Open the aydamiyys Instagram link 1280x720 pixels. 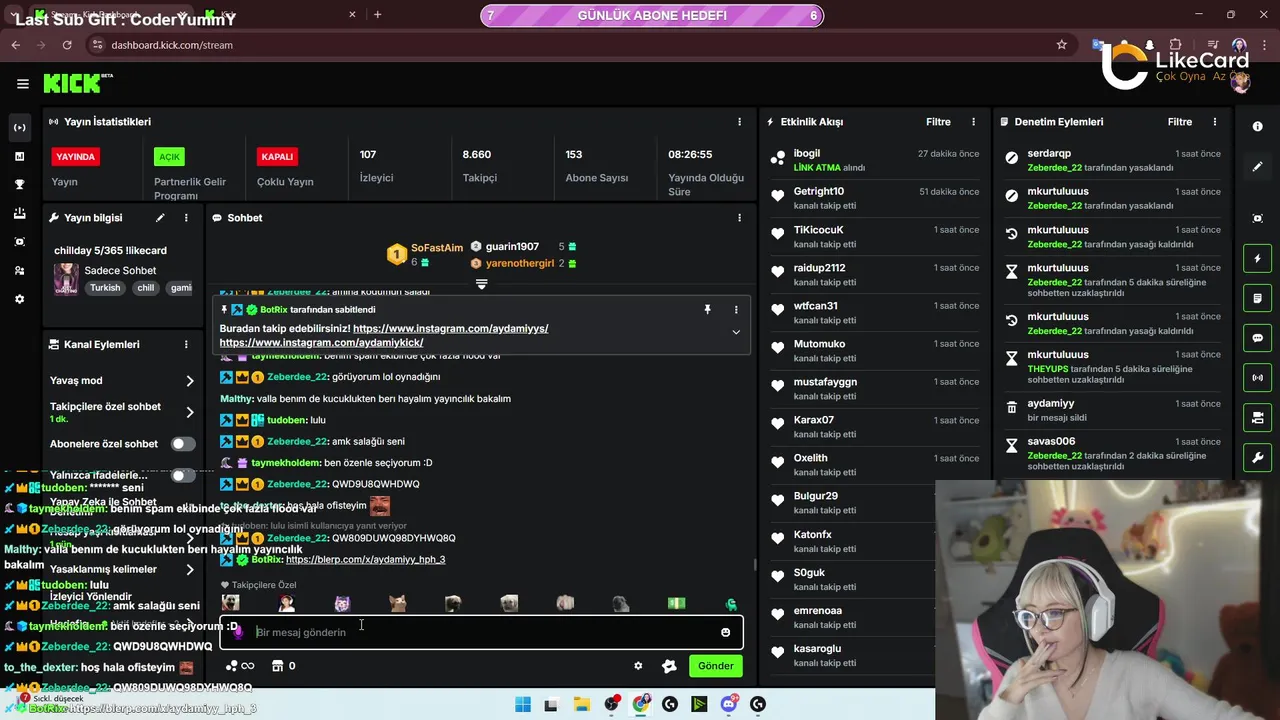click(450, 328)
